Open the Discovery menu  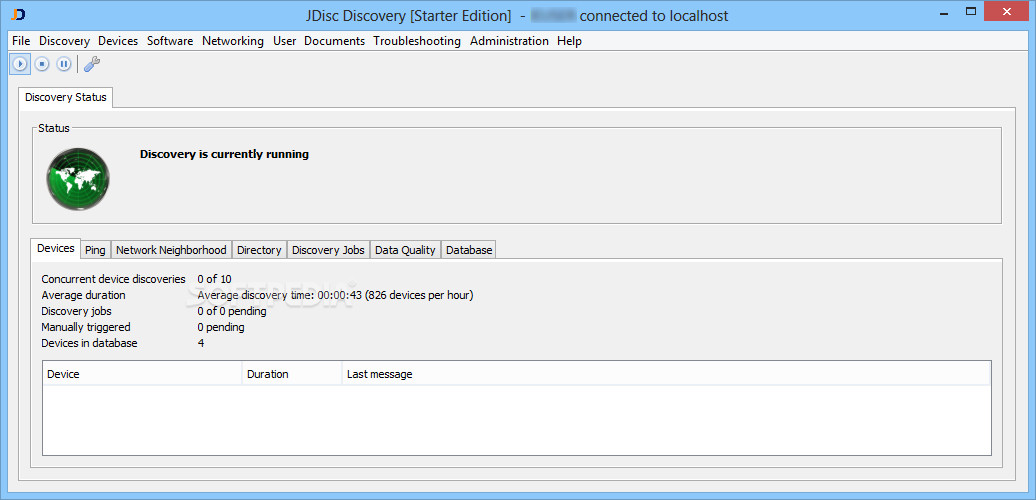tap(64, 41)
